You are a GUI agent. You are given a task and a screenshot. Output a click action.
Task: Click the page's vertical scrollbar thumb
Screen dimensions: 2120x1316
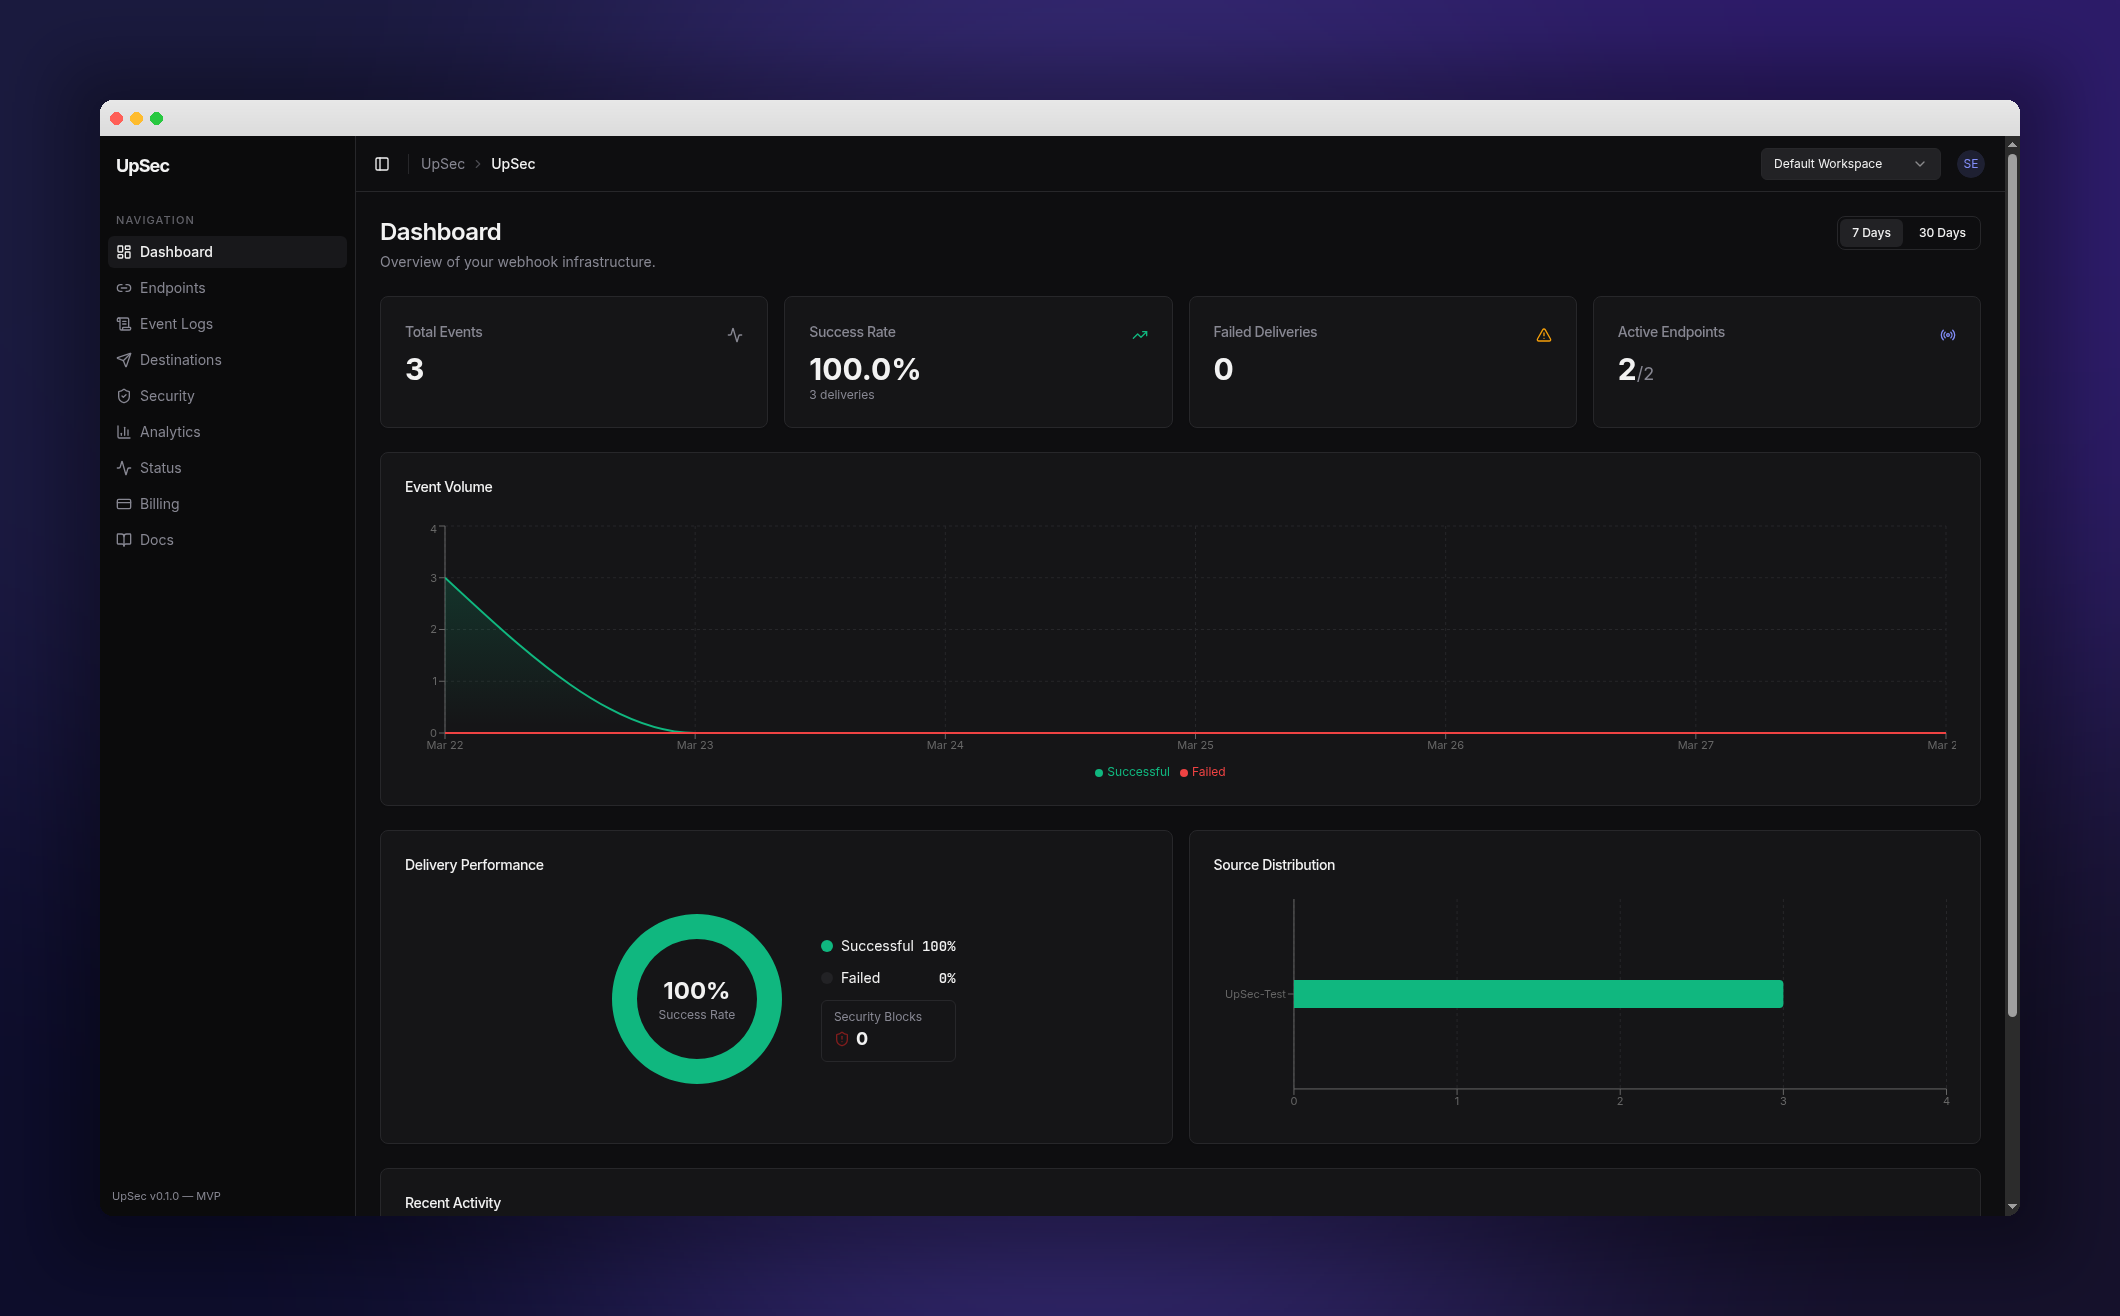tap(2011, 585)
